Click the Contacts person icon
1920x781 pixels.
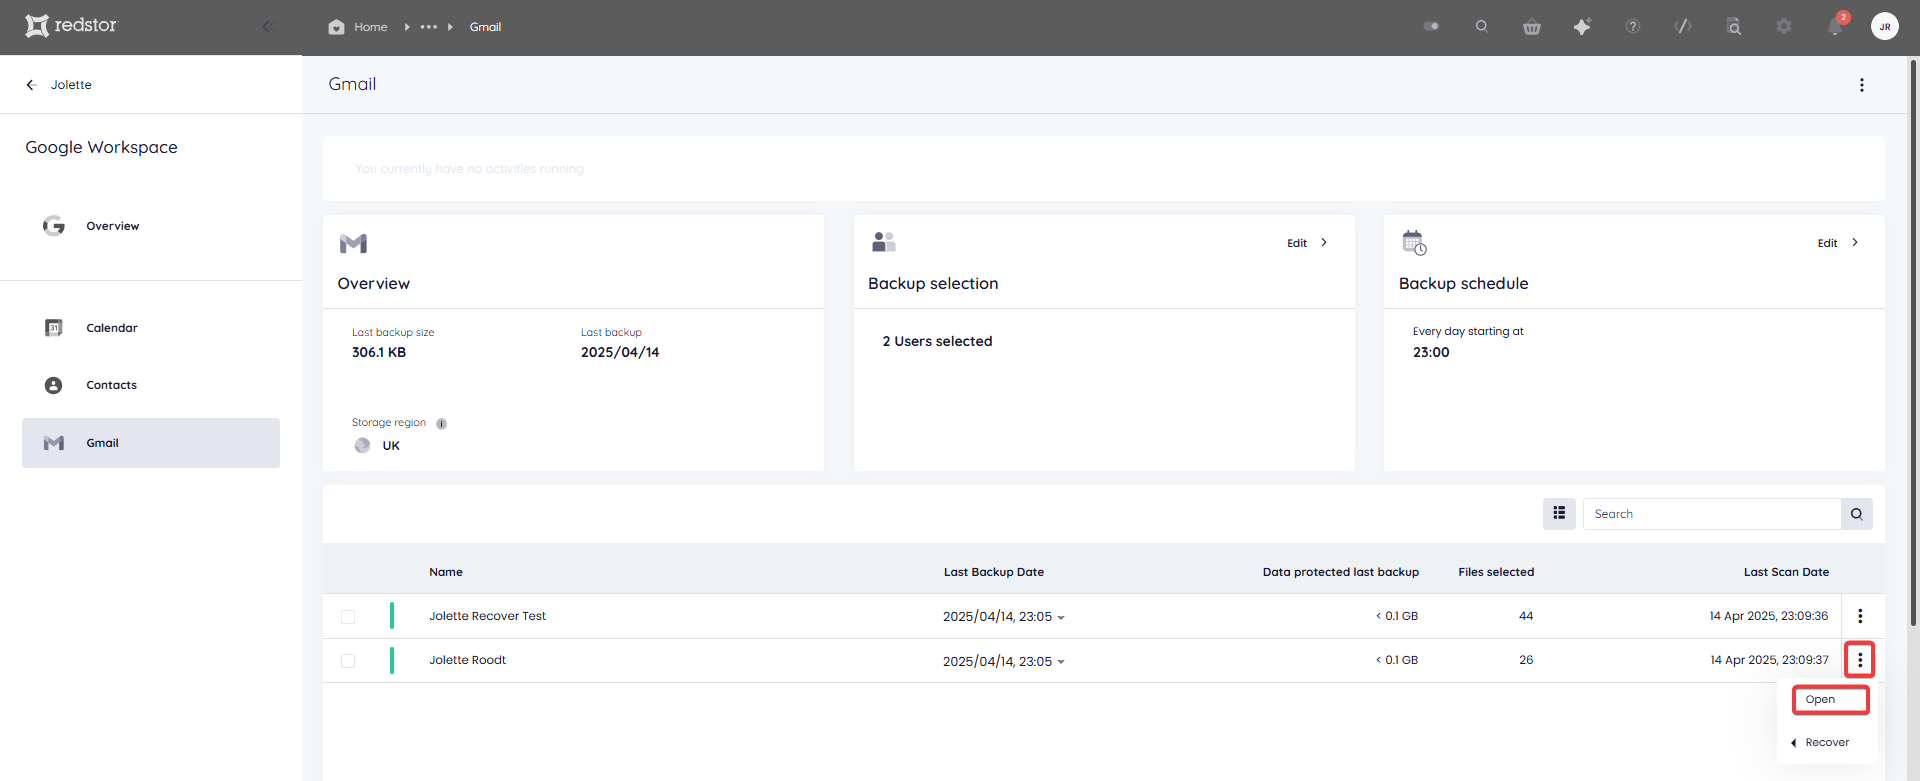click(x=54, y=385)
